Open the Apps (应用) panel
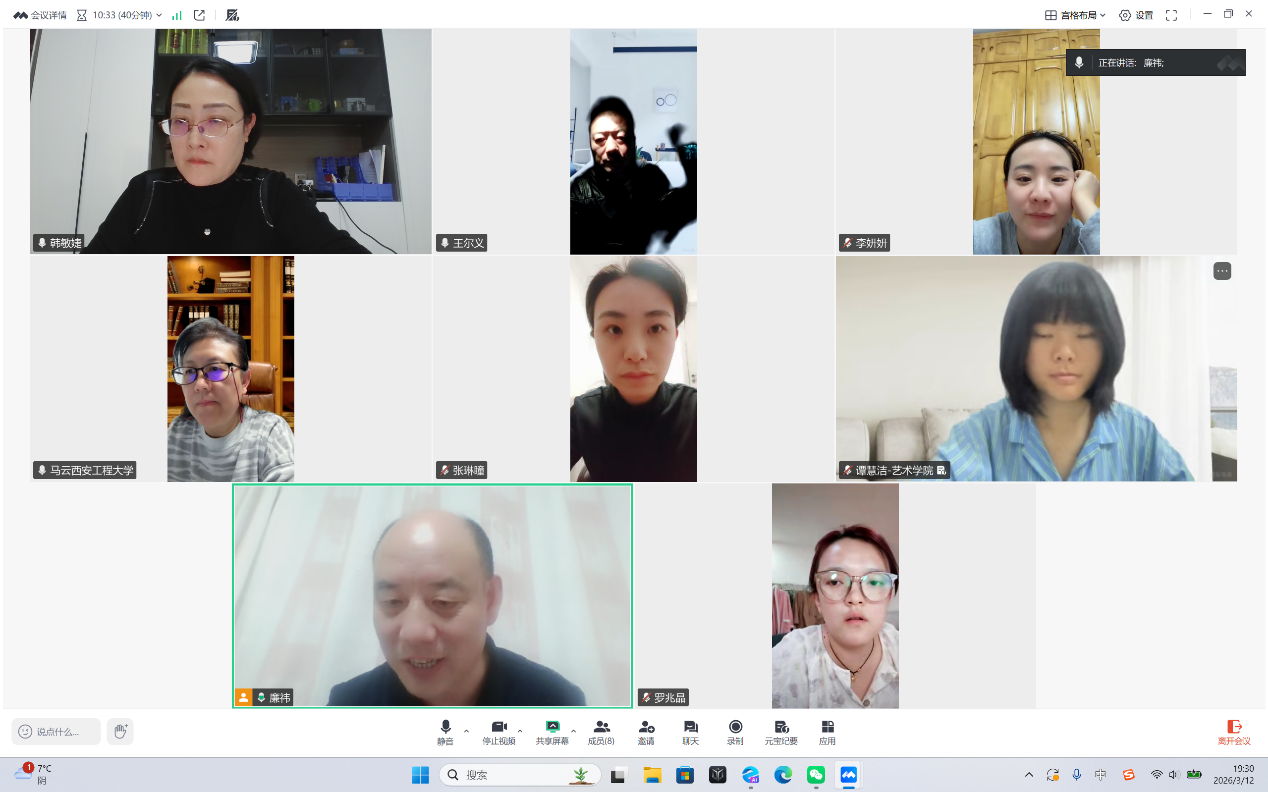This screenshot has height=792, width=1268. point(827,731)
